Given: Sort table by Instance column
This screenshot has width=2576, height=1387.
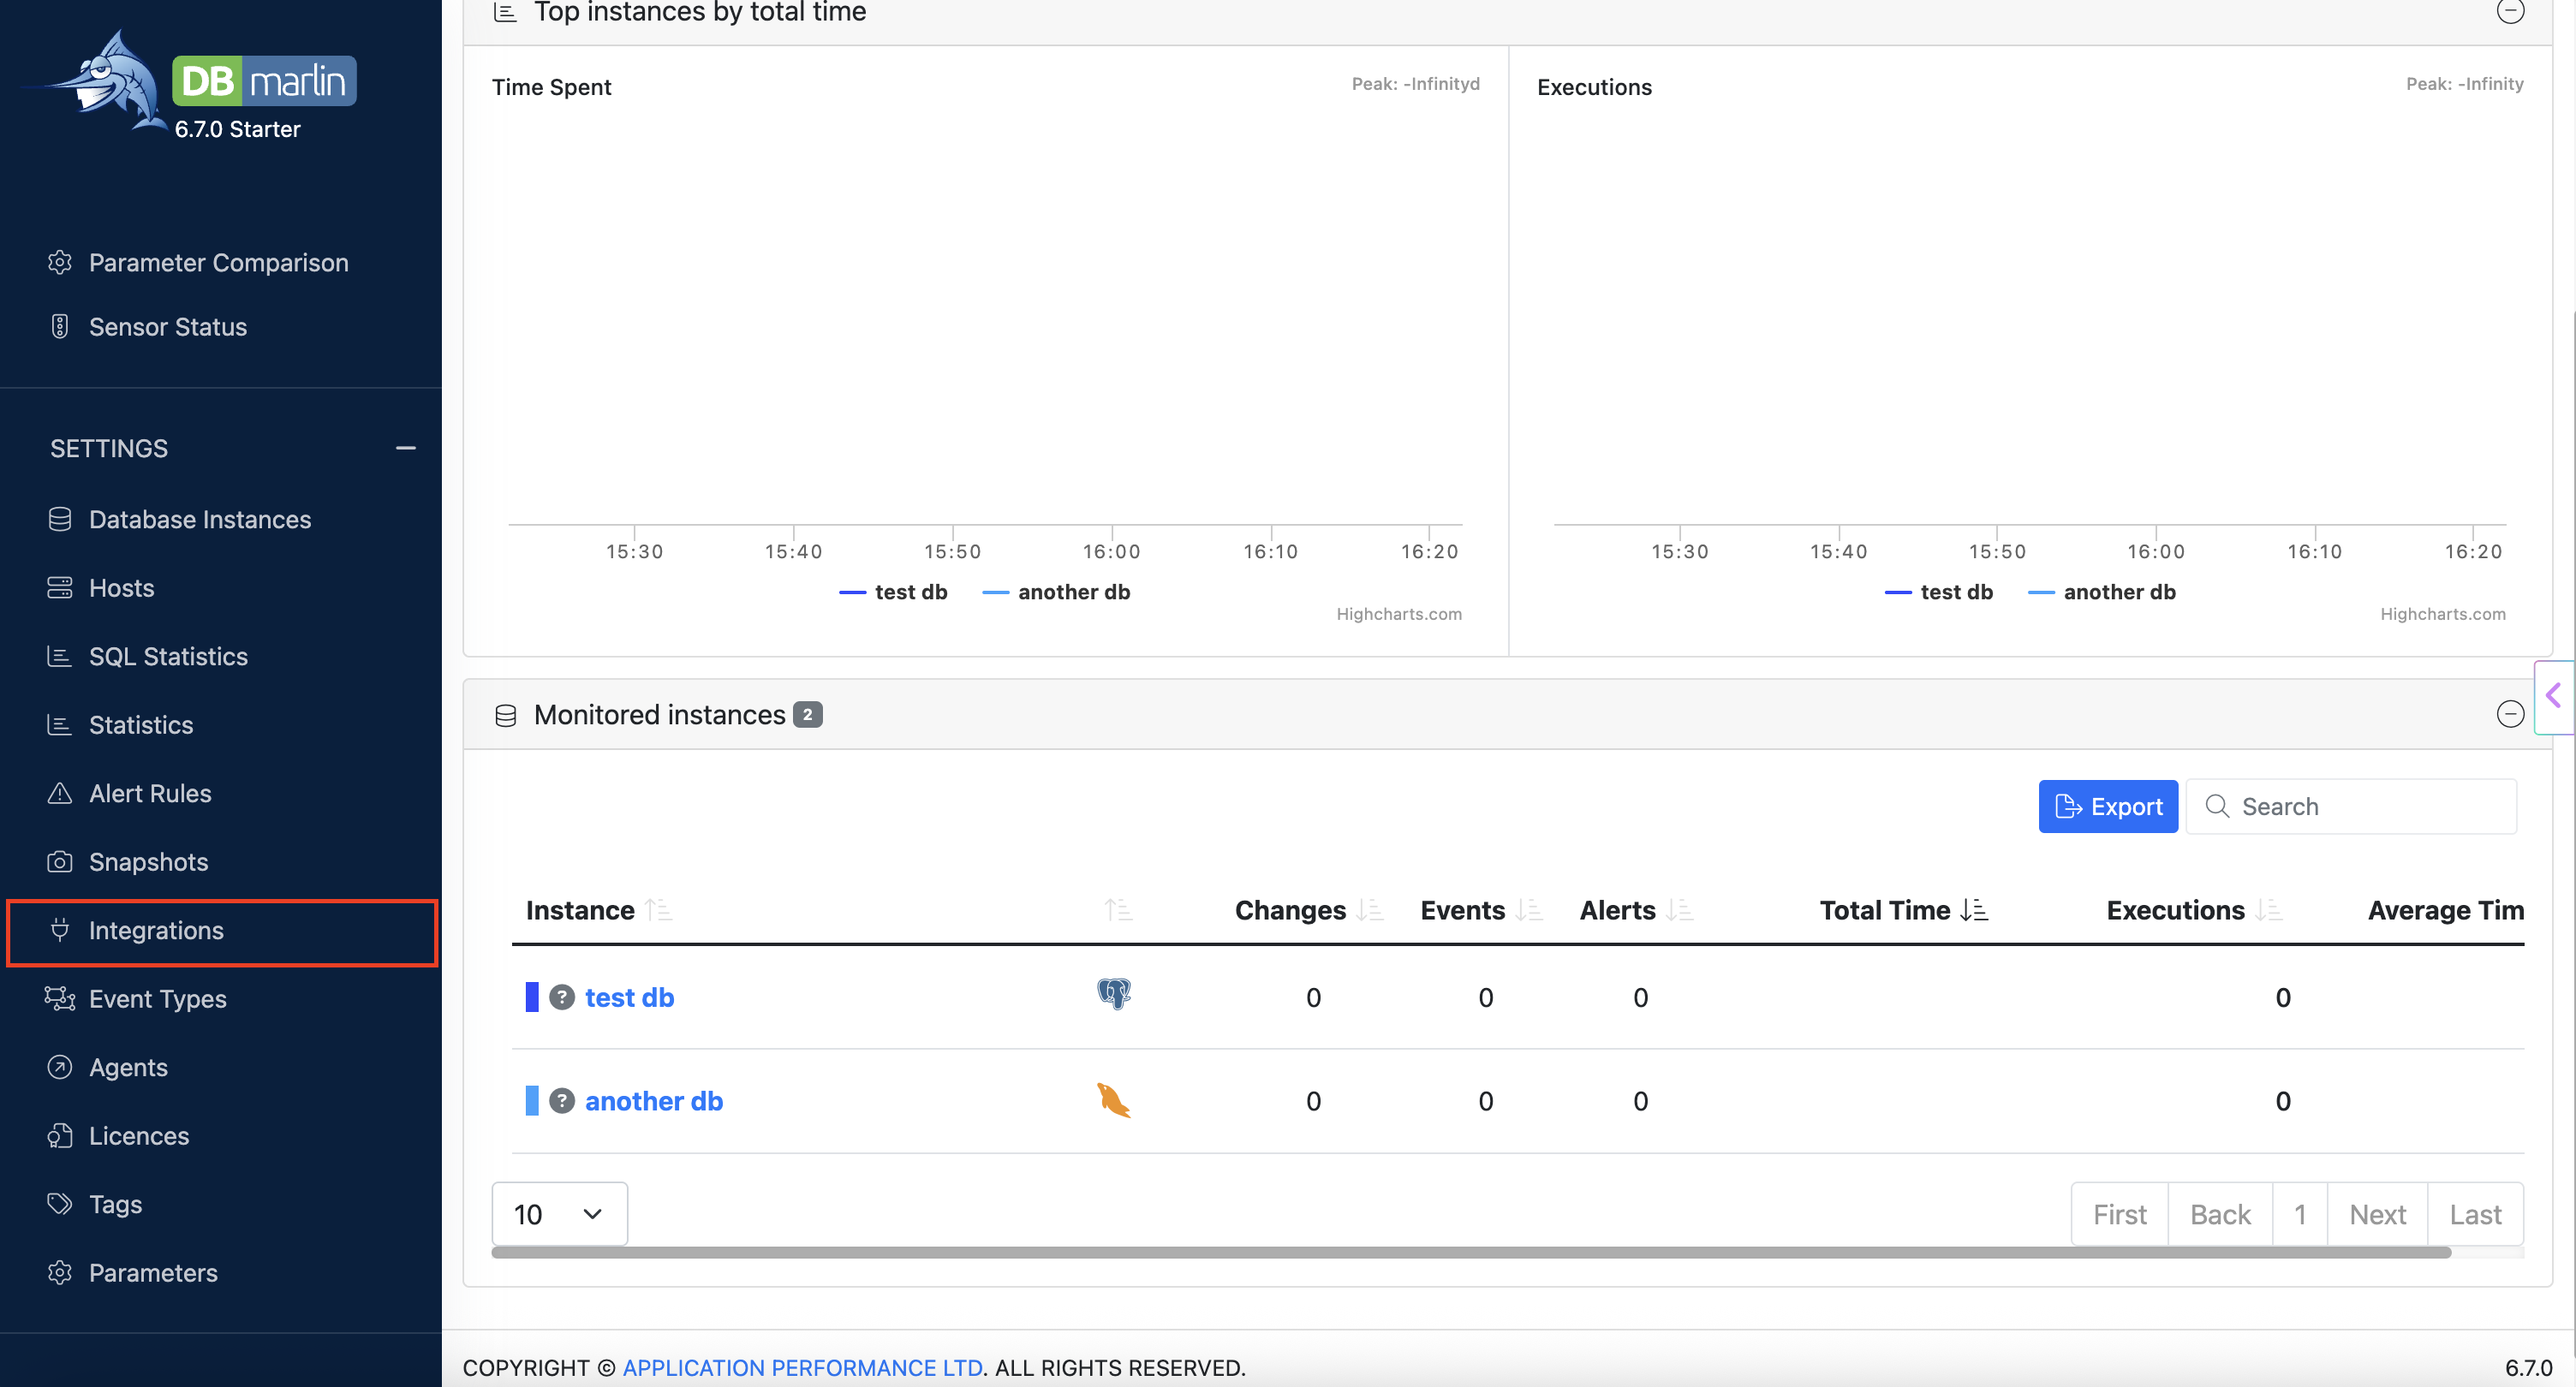Looking at the screenshot, I should tap(598, 910).
